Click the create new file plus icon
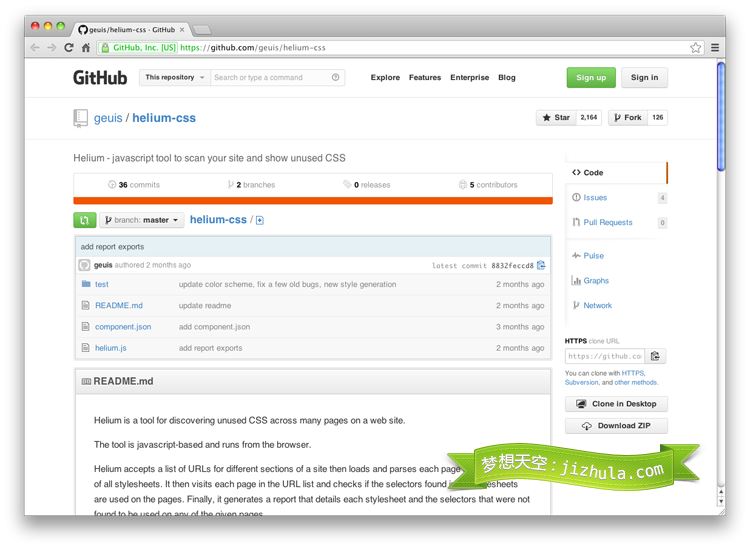 (260, 220)
